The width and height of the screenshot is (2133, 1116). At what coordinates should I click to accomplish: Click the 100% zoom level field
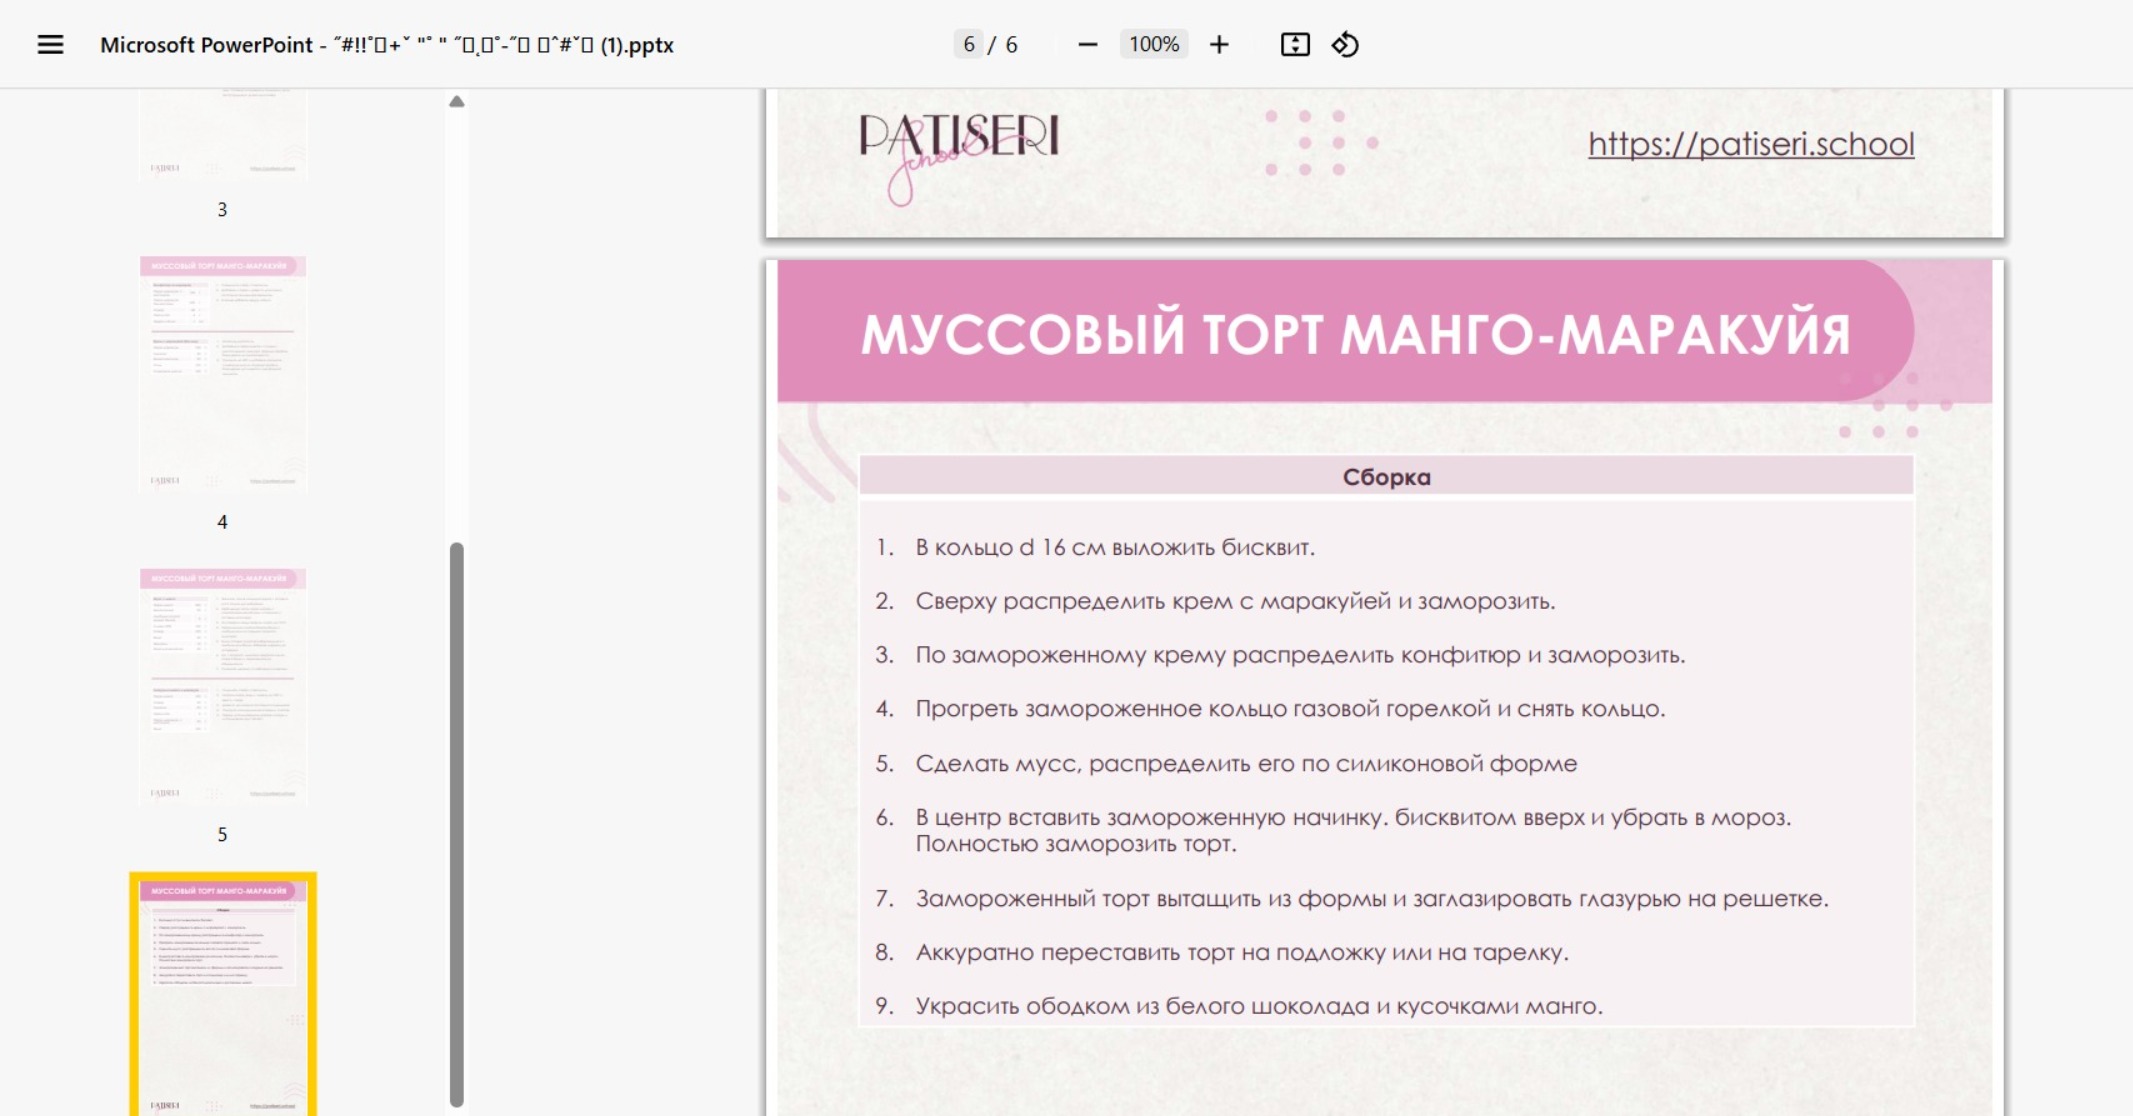pos(1154,45)
